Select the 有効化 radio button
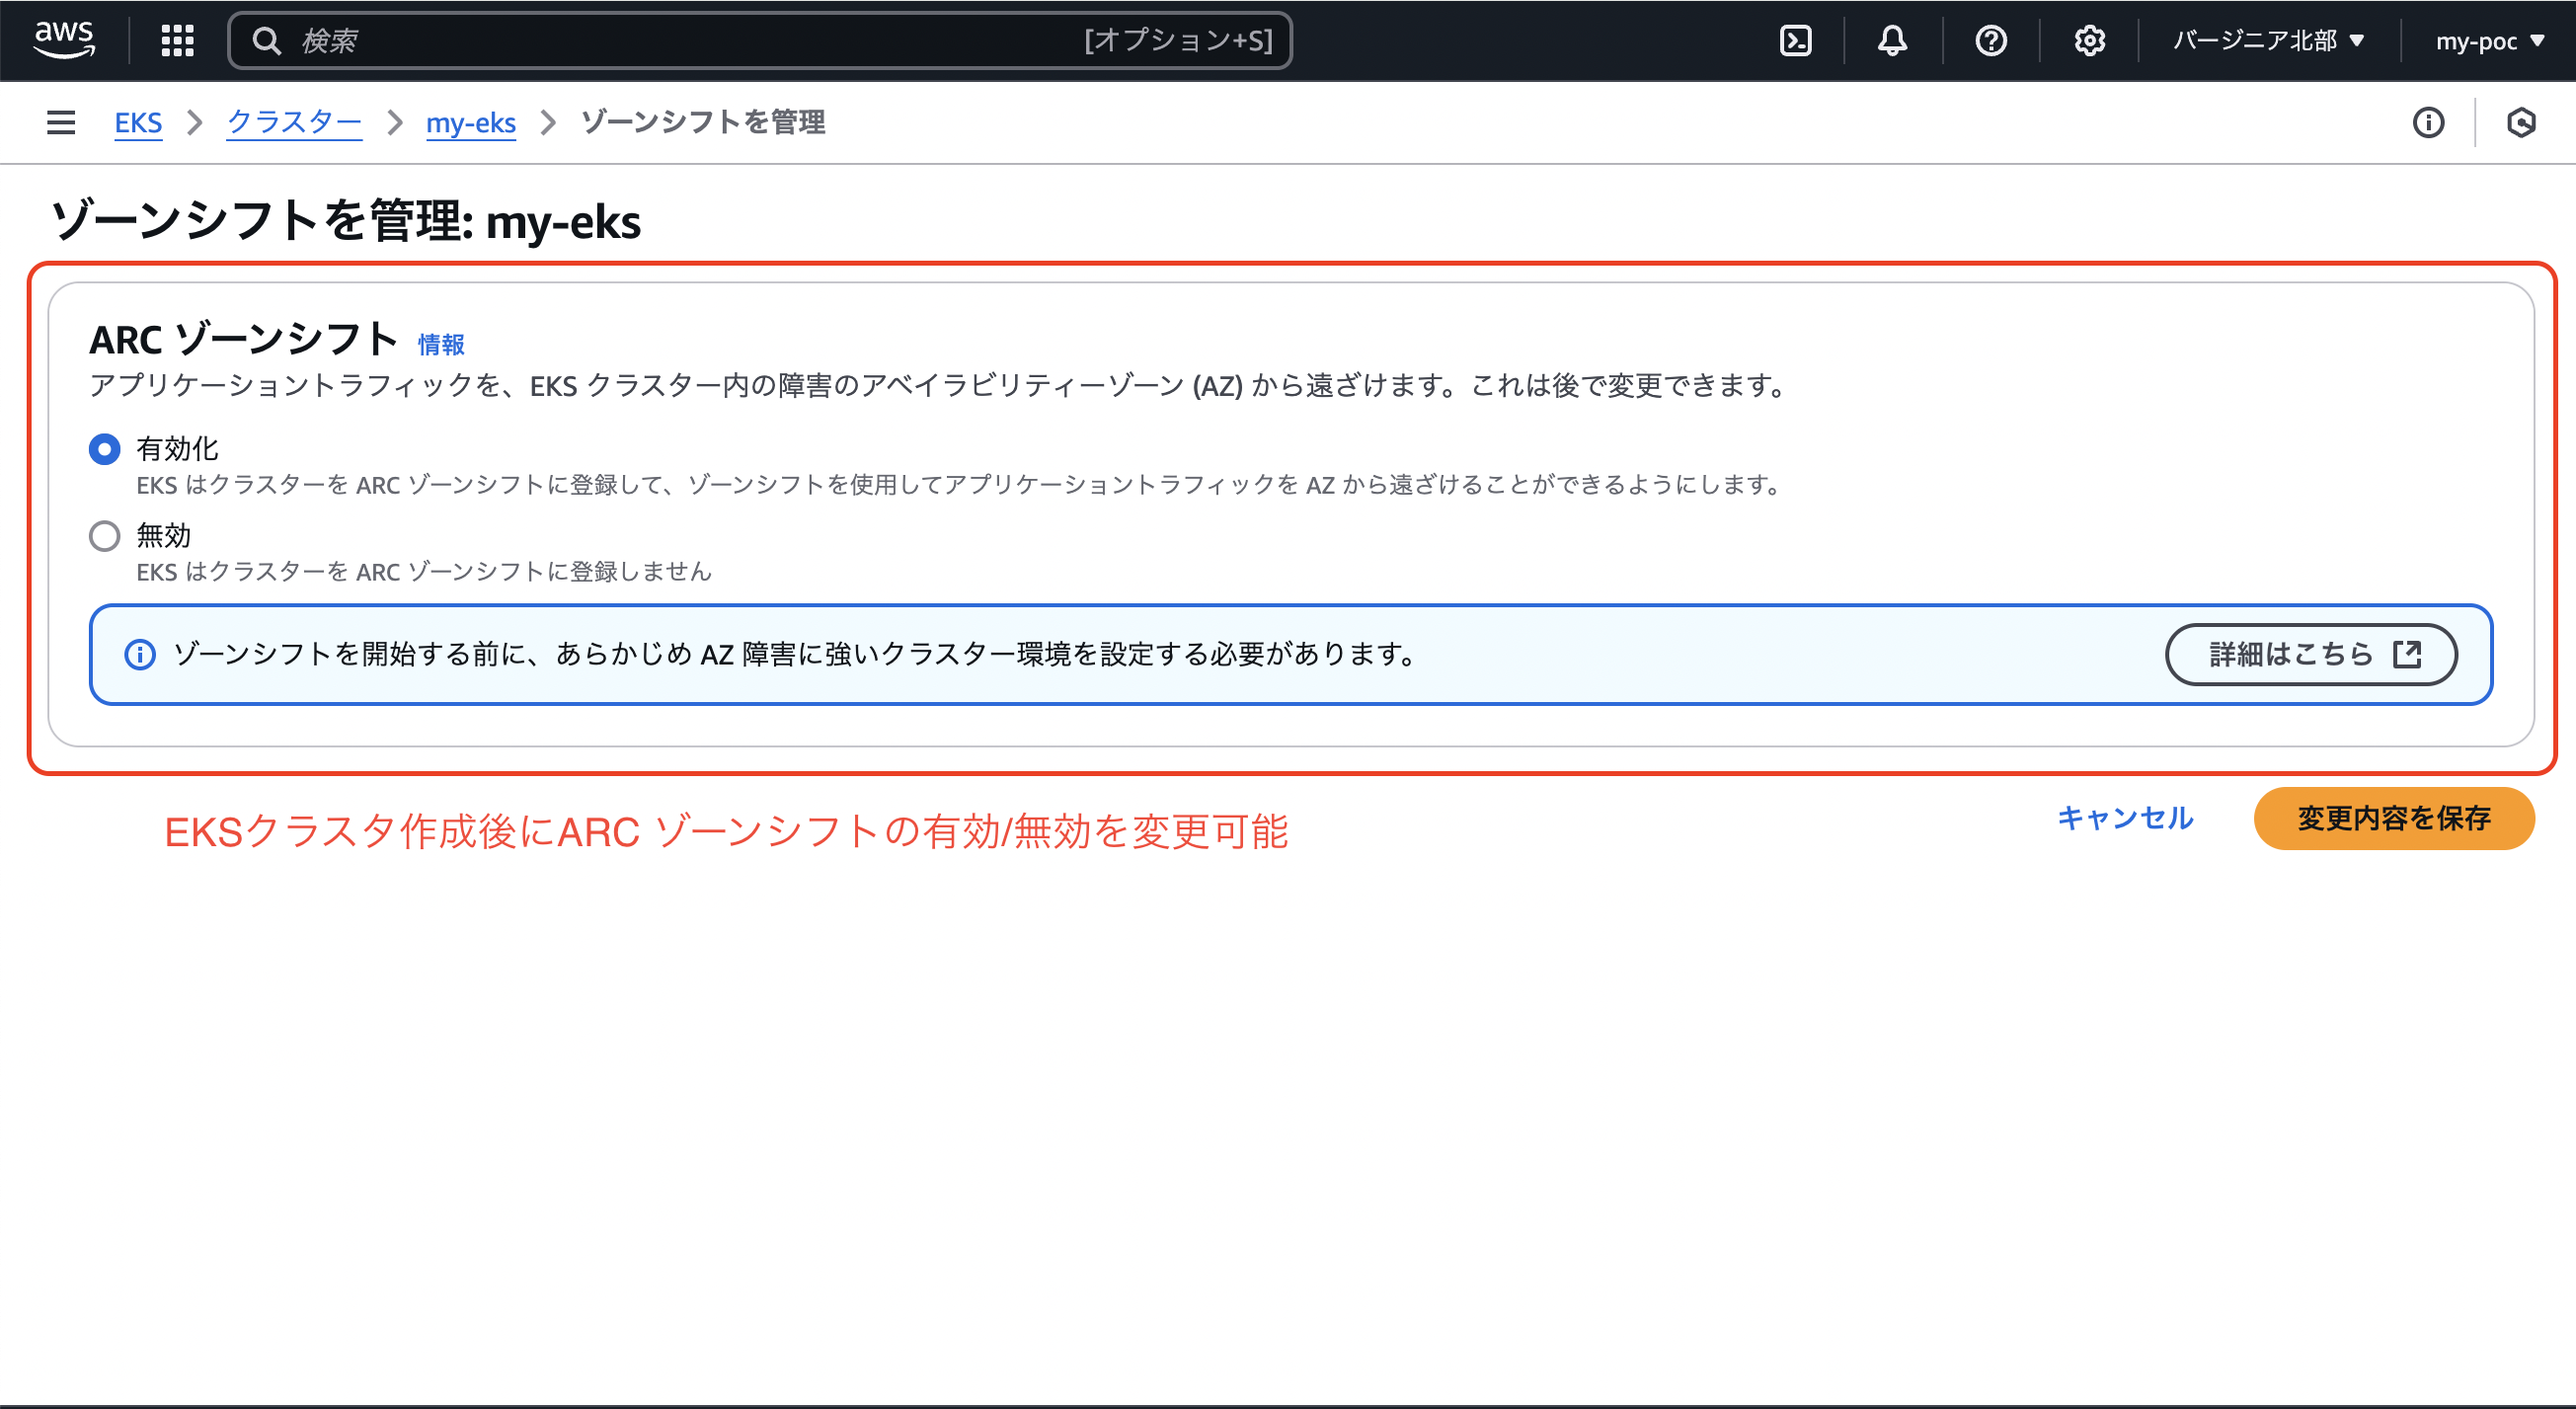The width and height of the screenshot is (2576, 1409). 105,449
